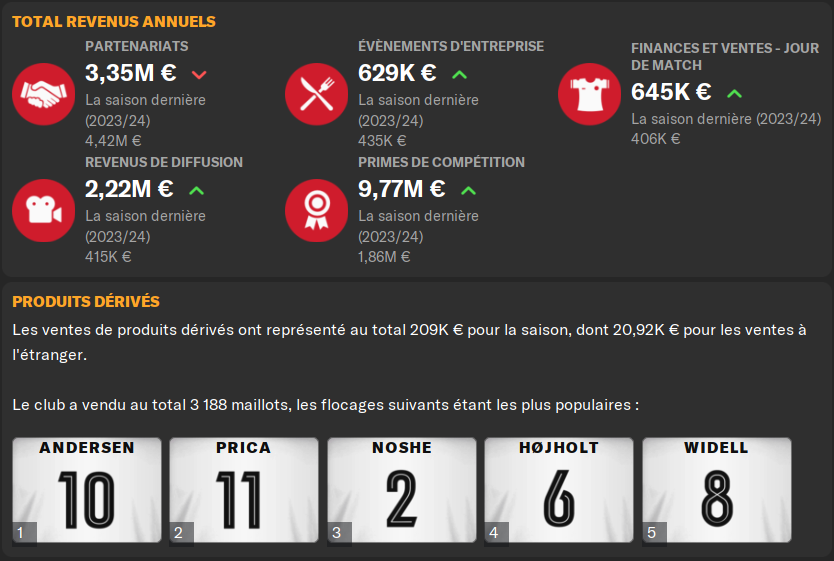Click the Primes de Compétition label
Image resolution: width=834 pixels, height=561 pixels.
coord(441,162)
